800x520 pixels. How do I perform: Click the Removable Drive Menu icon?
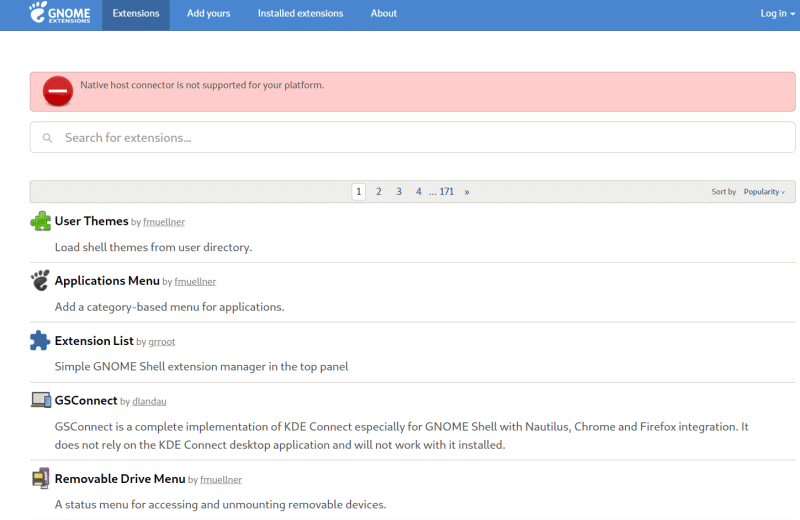coord(40,479)
